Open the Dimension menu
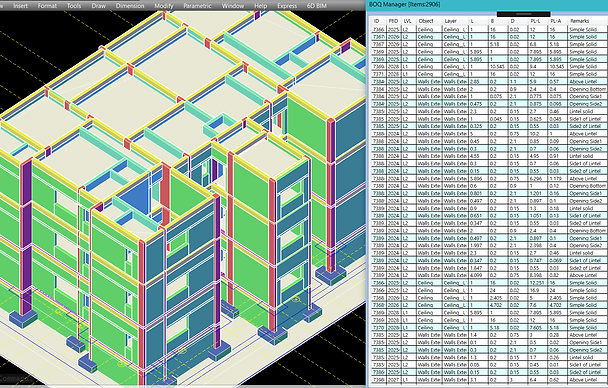This screenshot has width=608, height=388. point(130,6)
